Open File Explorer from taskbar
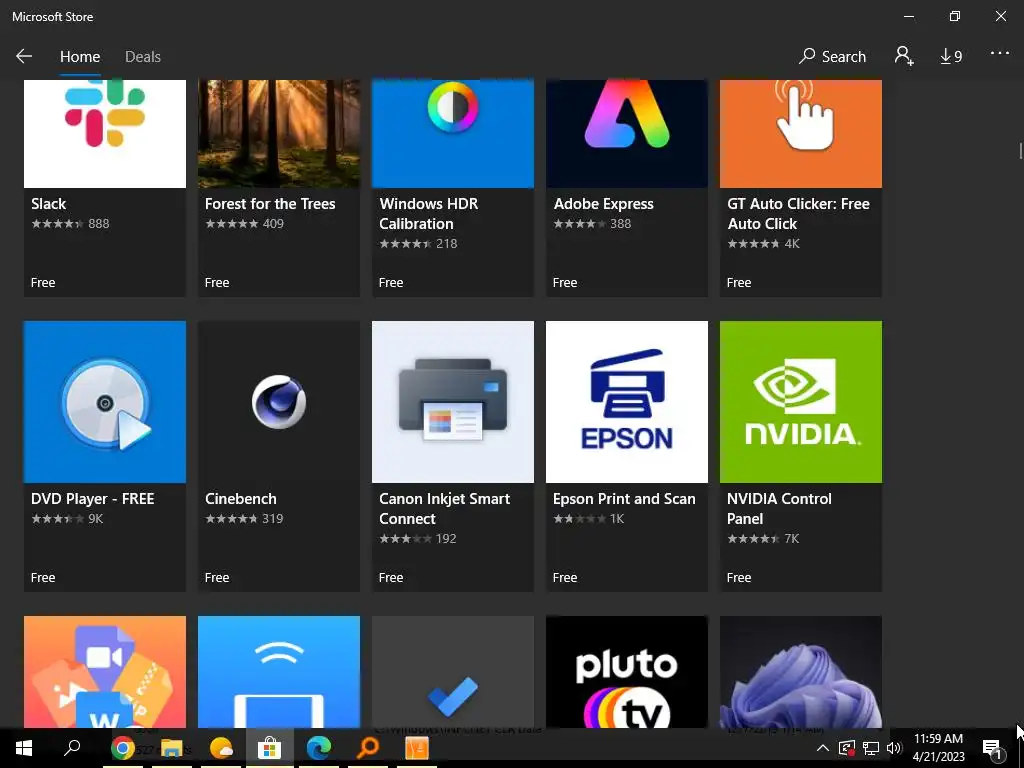 click(172, 748)
